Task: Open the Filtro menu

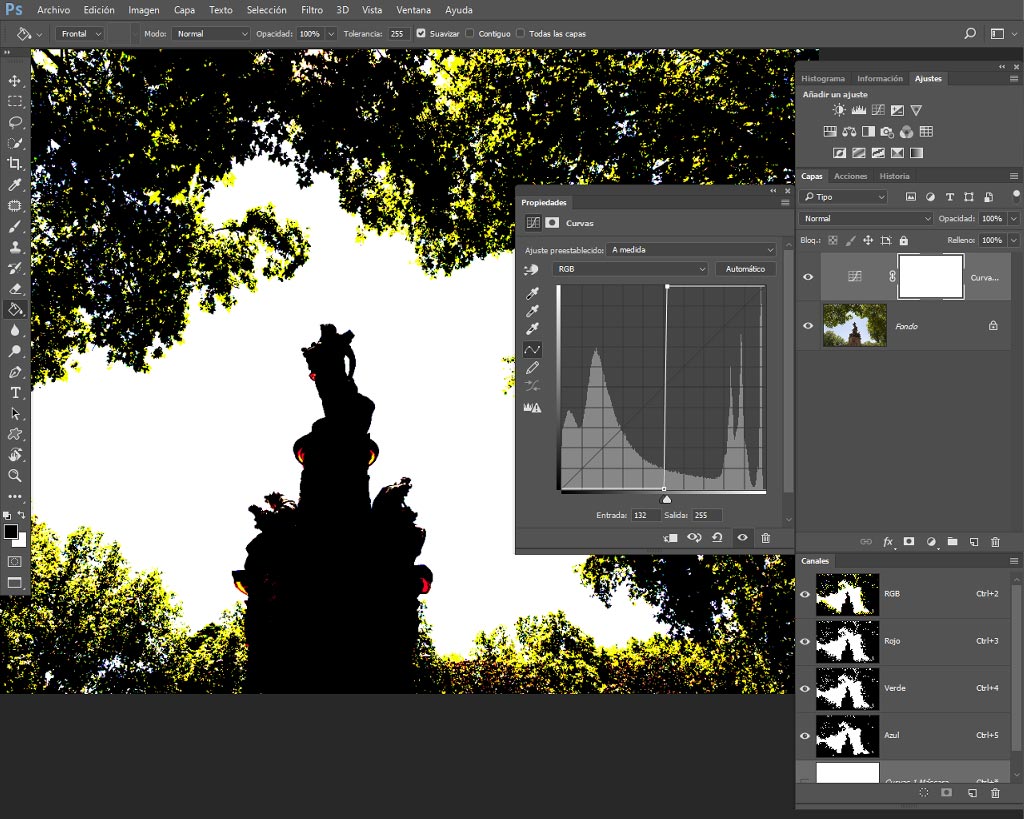Action: coord(312,10)
